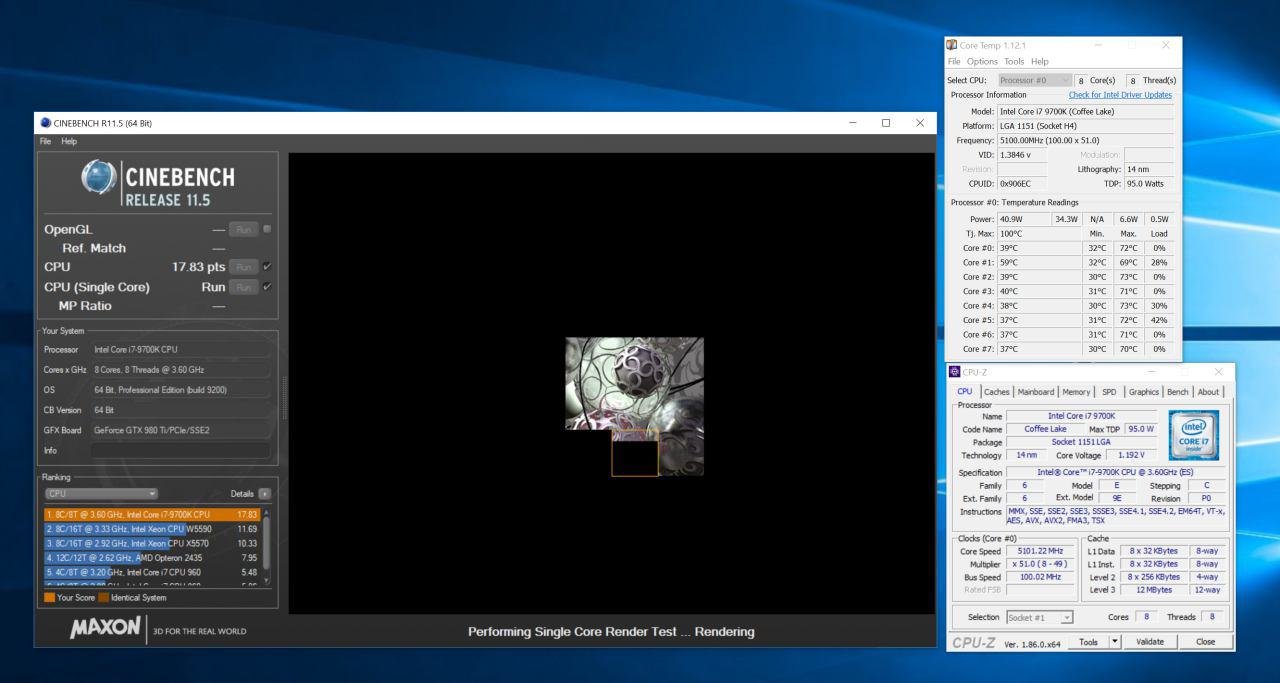Select ranking row 5 Intel Core i7 960
The height and width of the screenshot is (683, 1280).
click(x=152, y=572)
